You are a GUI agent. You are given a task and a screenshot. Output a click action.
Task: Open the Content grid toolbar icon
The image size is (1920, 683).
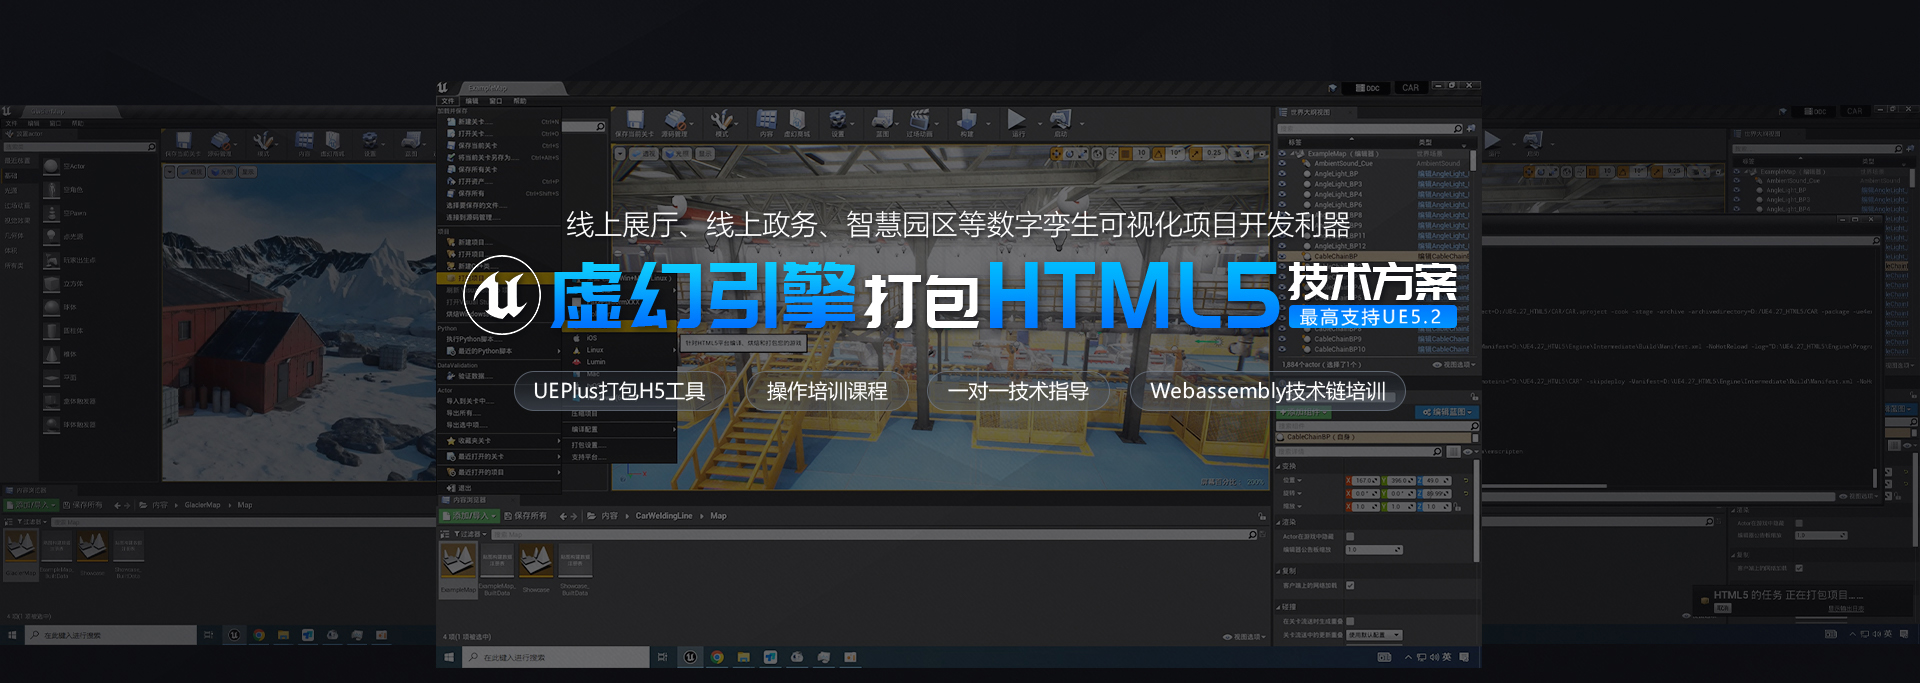pos(766,122)
